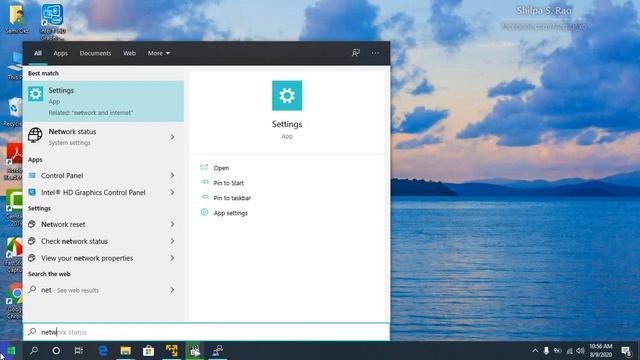
Task: Select the Google Chrome desktop shortcut
Action: tap(15, 301)
